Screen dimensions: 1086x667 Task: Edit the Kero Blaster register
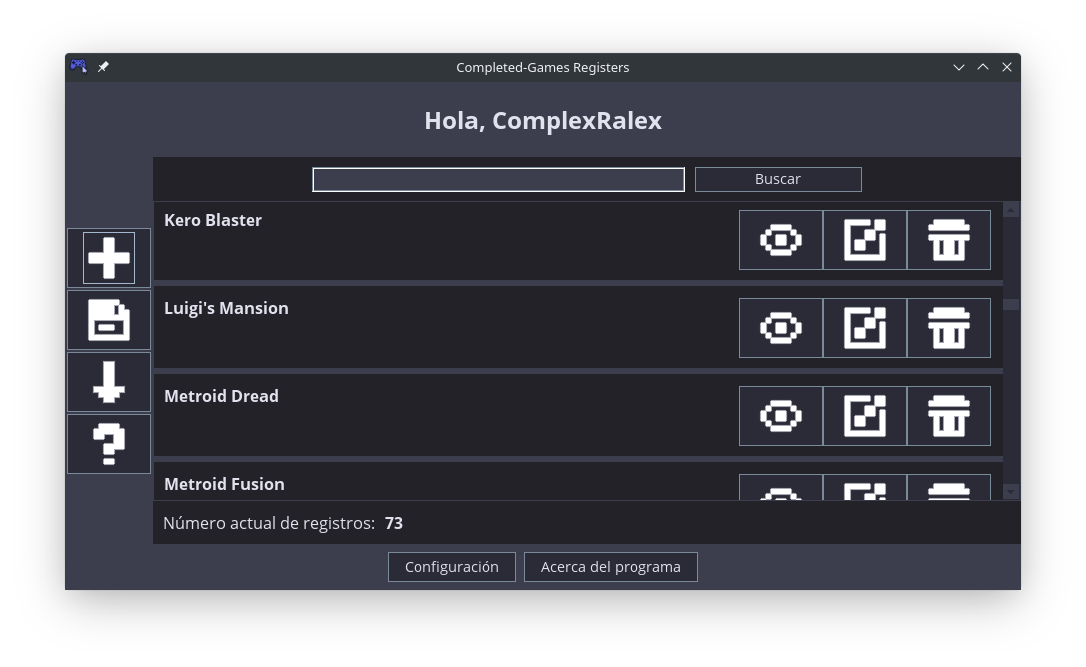point(864,240)
